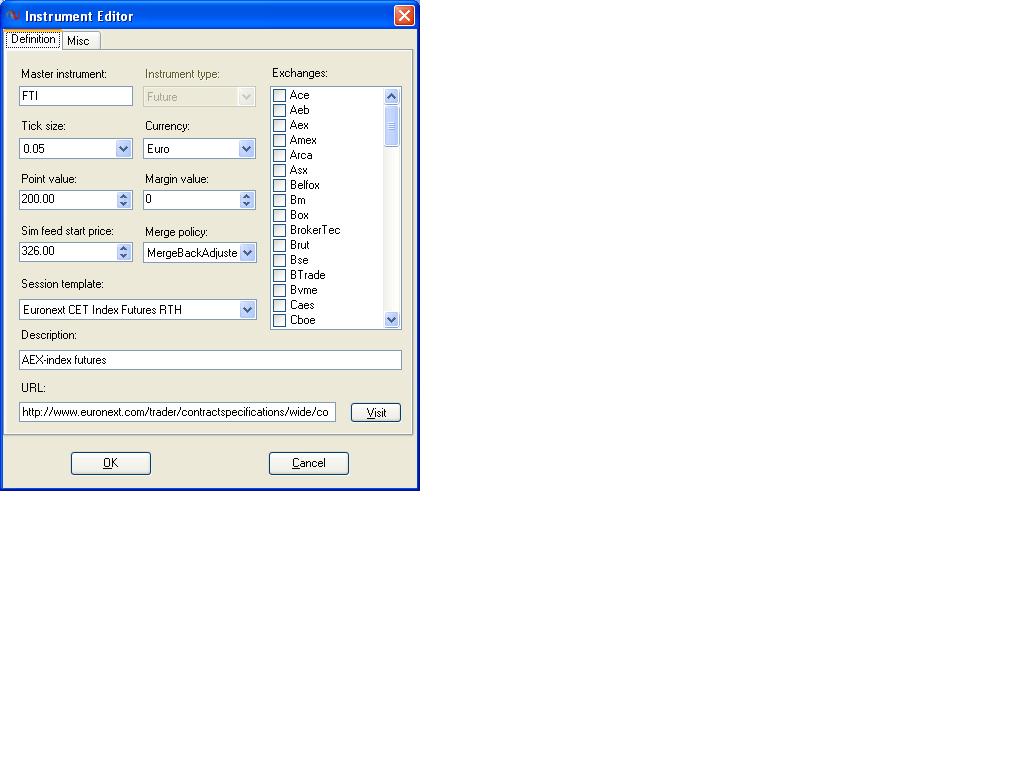Enable the Aeb exchange checkbox
Viewport: 1024px width, 757px height.
coord(280,110)
